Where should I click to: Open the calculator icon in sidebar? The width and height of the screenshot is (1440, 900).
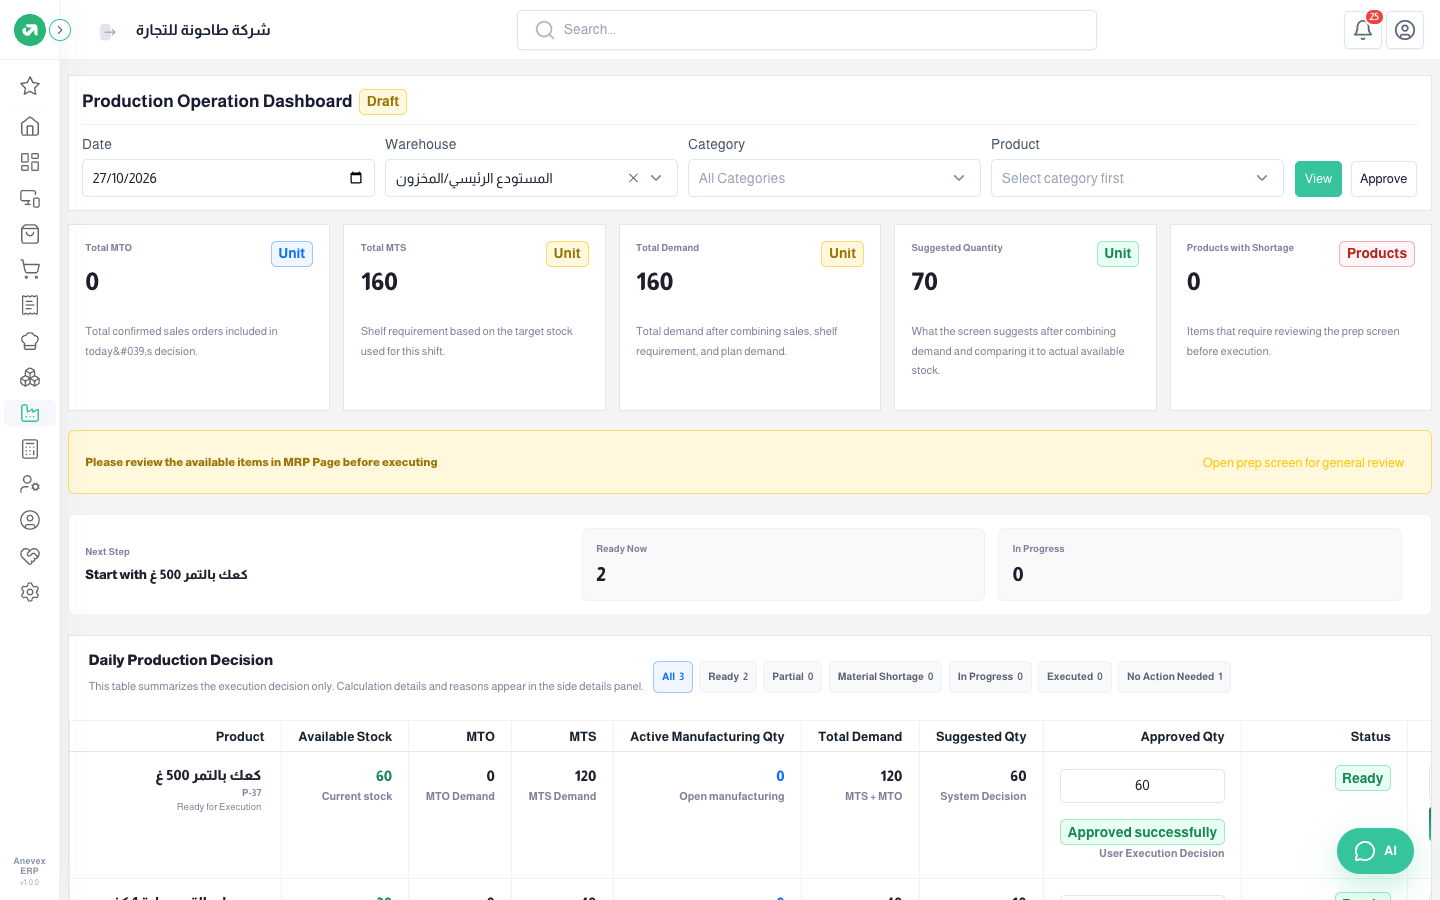(x=30, y=449)
